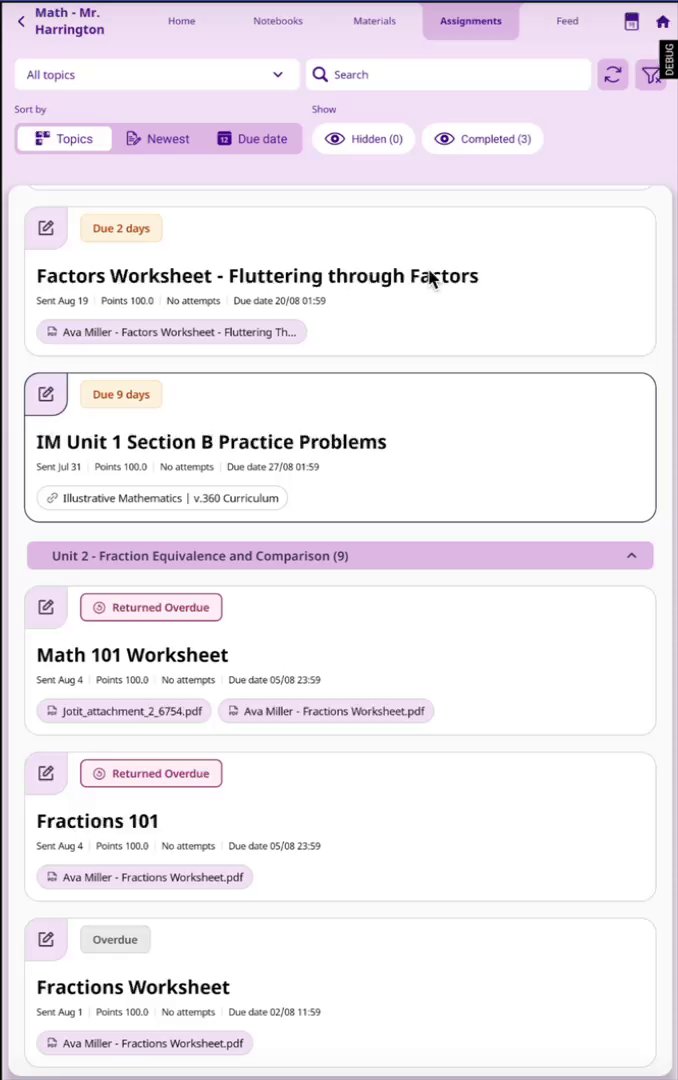Open Illustrative Mathematics v.360 Curriculum link
678x1080 pixels.
(x=162, y=498)
